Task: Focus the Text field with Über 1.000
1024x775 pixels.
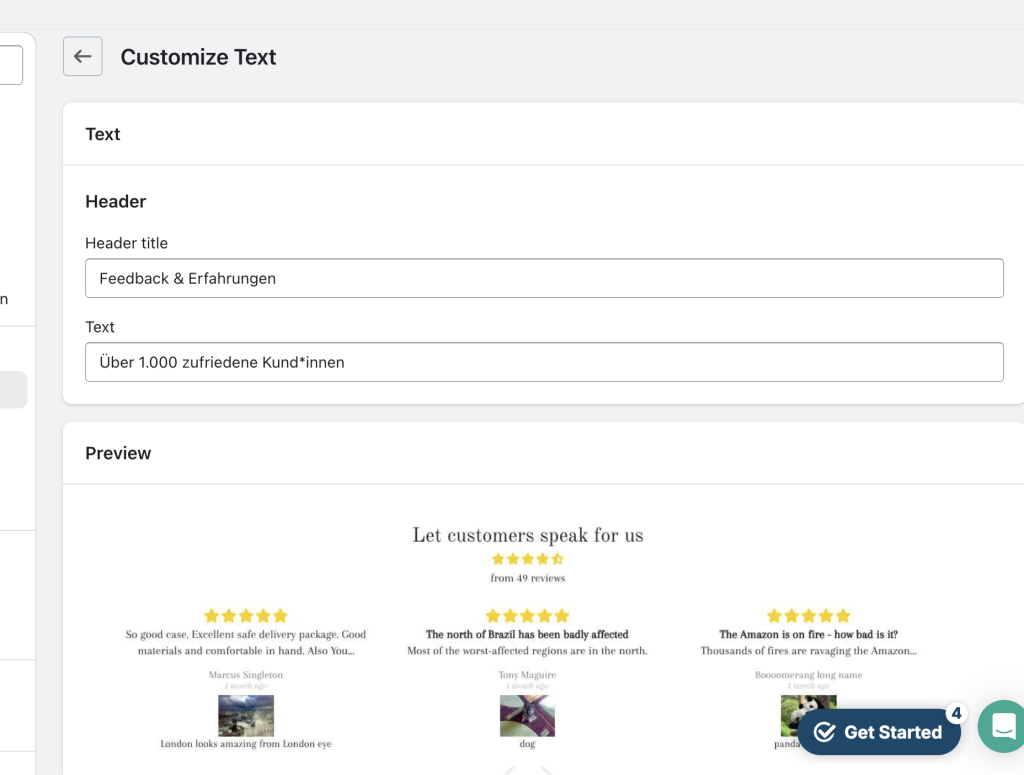Action: pyautogui.click(x=544, y=362)
